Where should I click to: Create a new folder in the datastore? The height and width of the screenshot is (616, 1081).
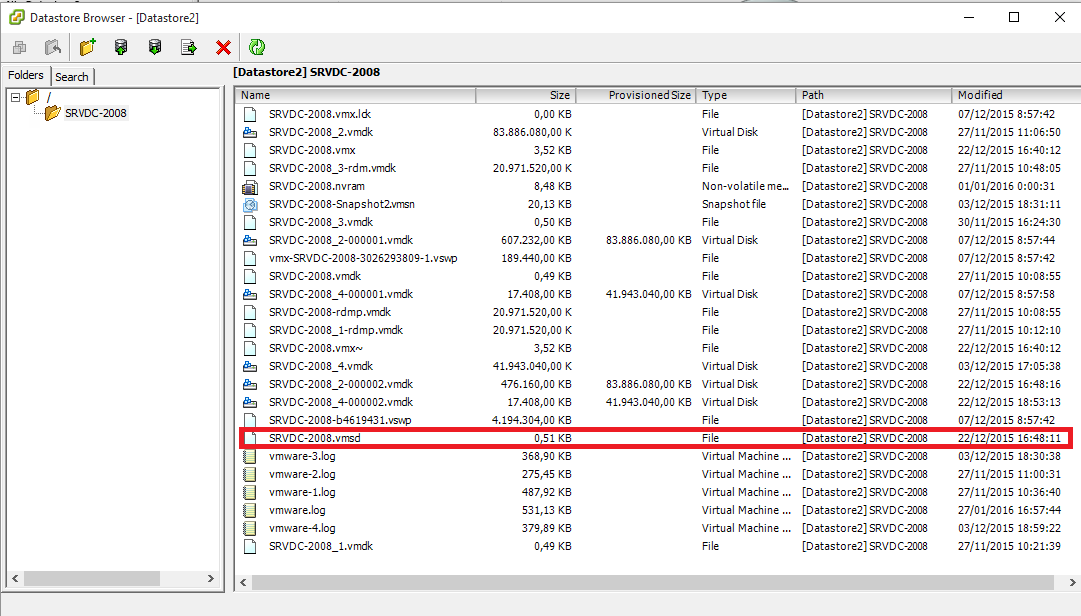pyautogui.click(x=85, y=46)
